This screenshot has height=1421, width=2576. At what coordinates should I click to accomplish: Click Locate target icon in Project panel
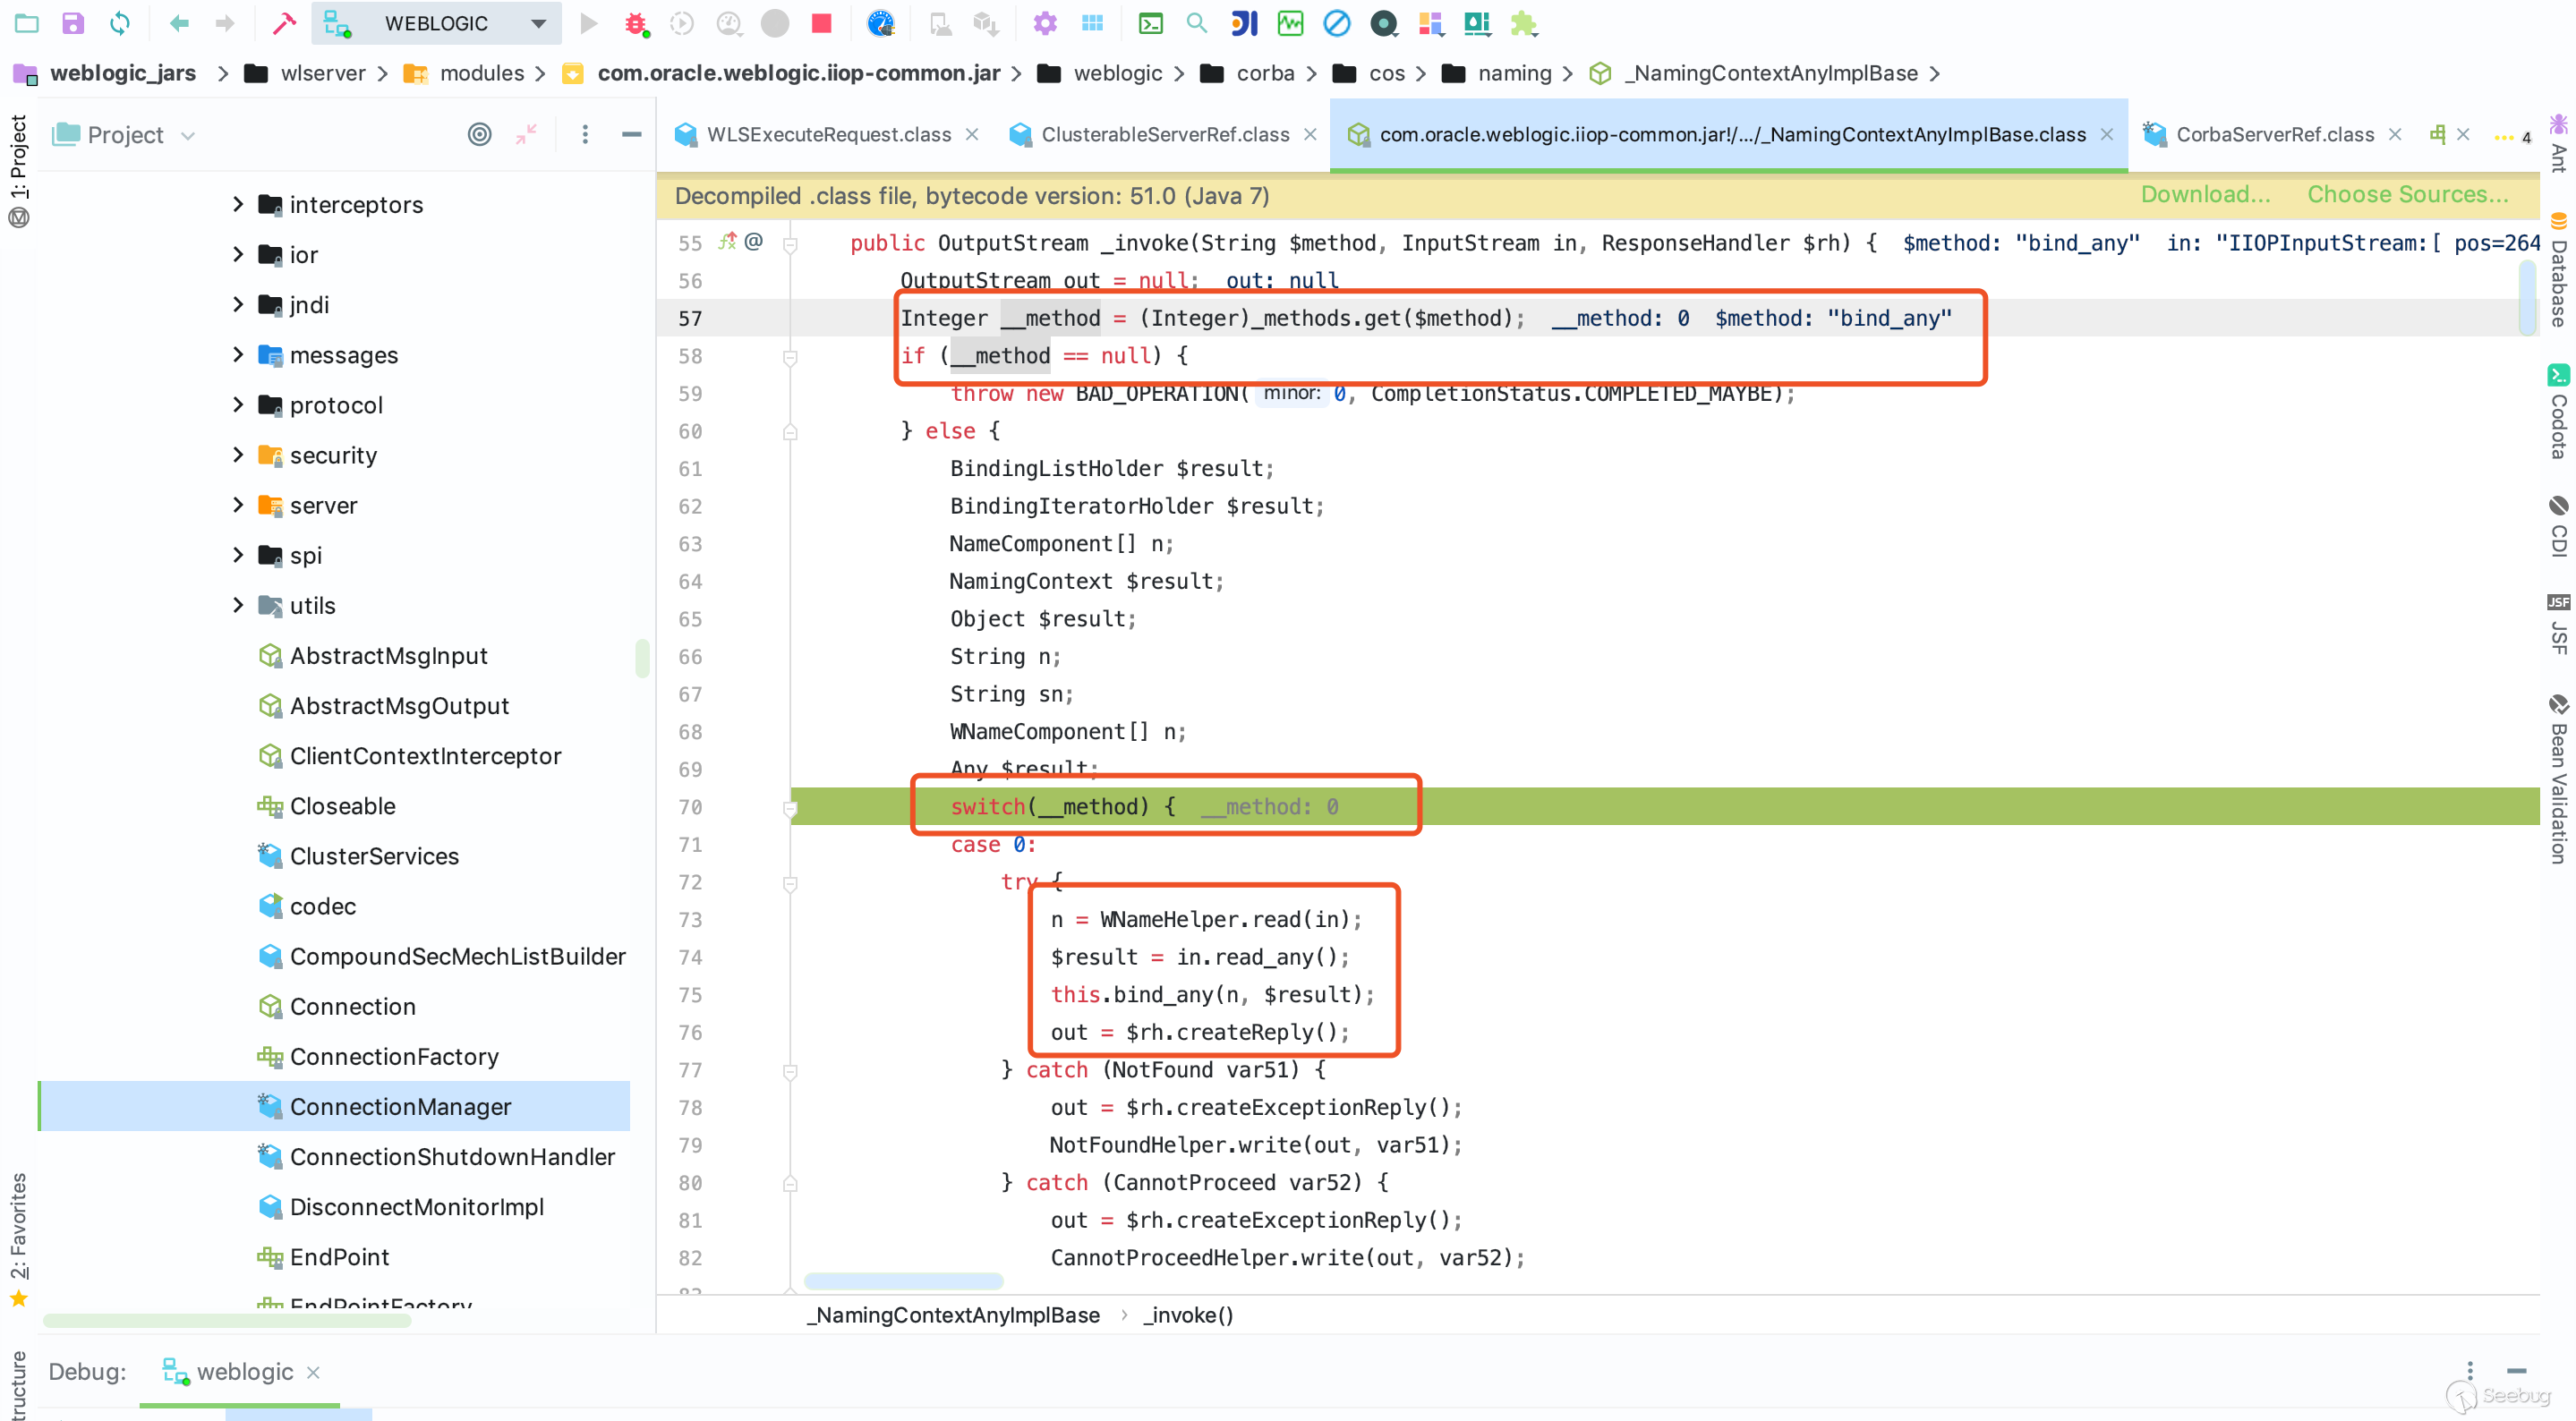coord(480,134)
